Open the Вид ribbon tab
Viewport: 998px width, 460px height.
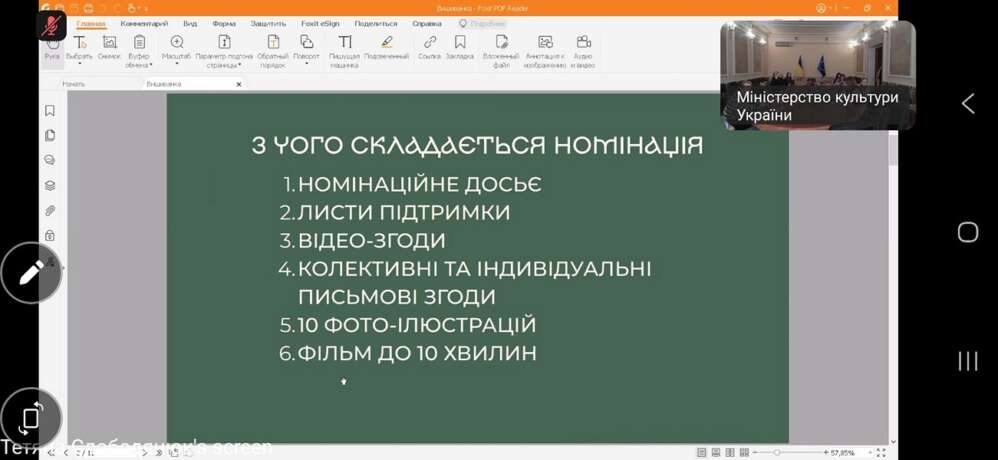coord(190,24)
